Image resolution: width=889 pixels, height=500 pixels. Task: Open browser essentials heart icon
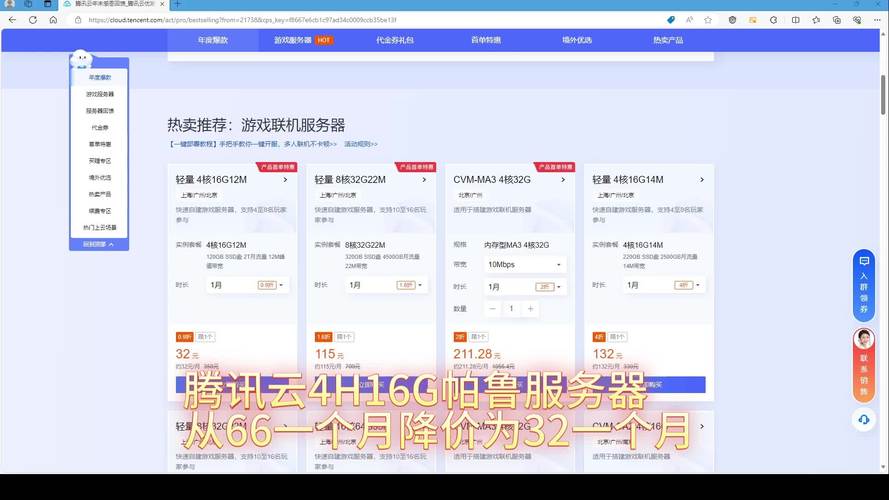pos(857,20)
